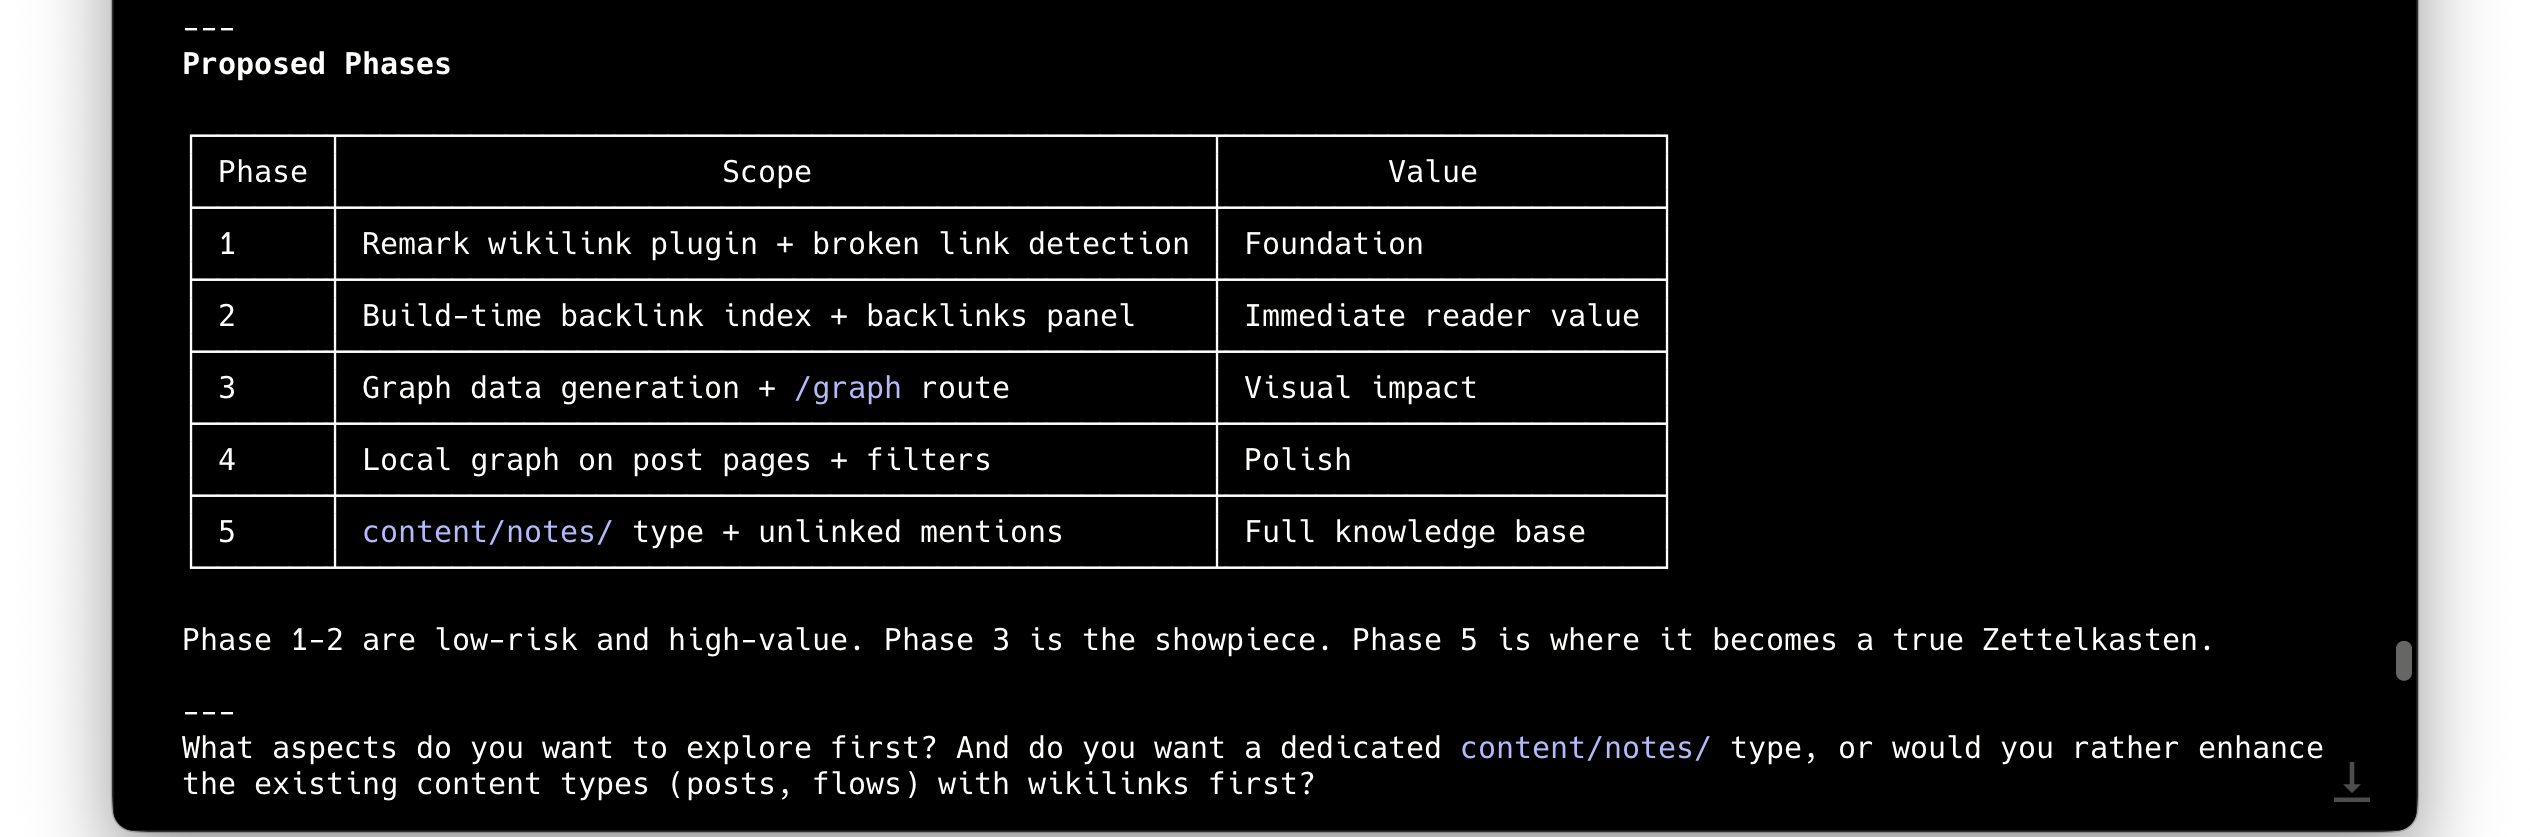This screenshot has height=837, width=2530.
Task: Click the word Zettelkasten in the summary
Action: (2097, 640)
